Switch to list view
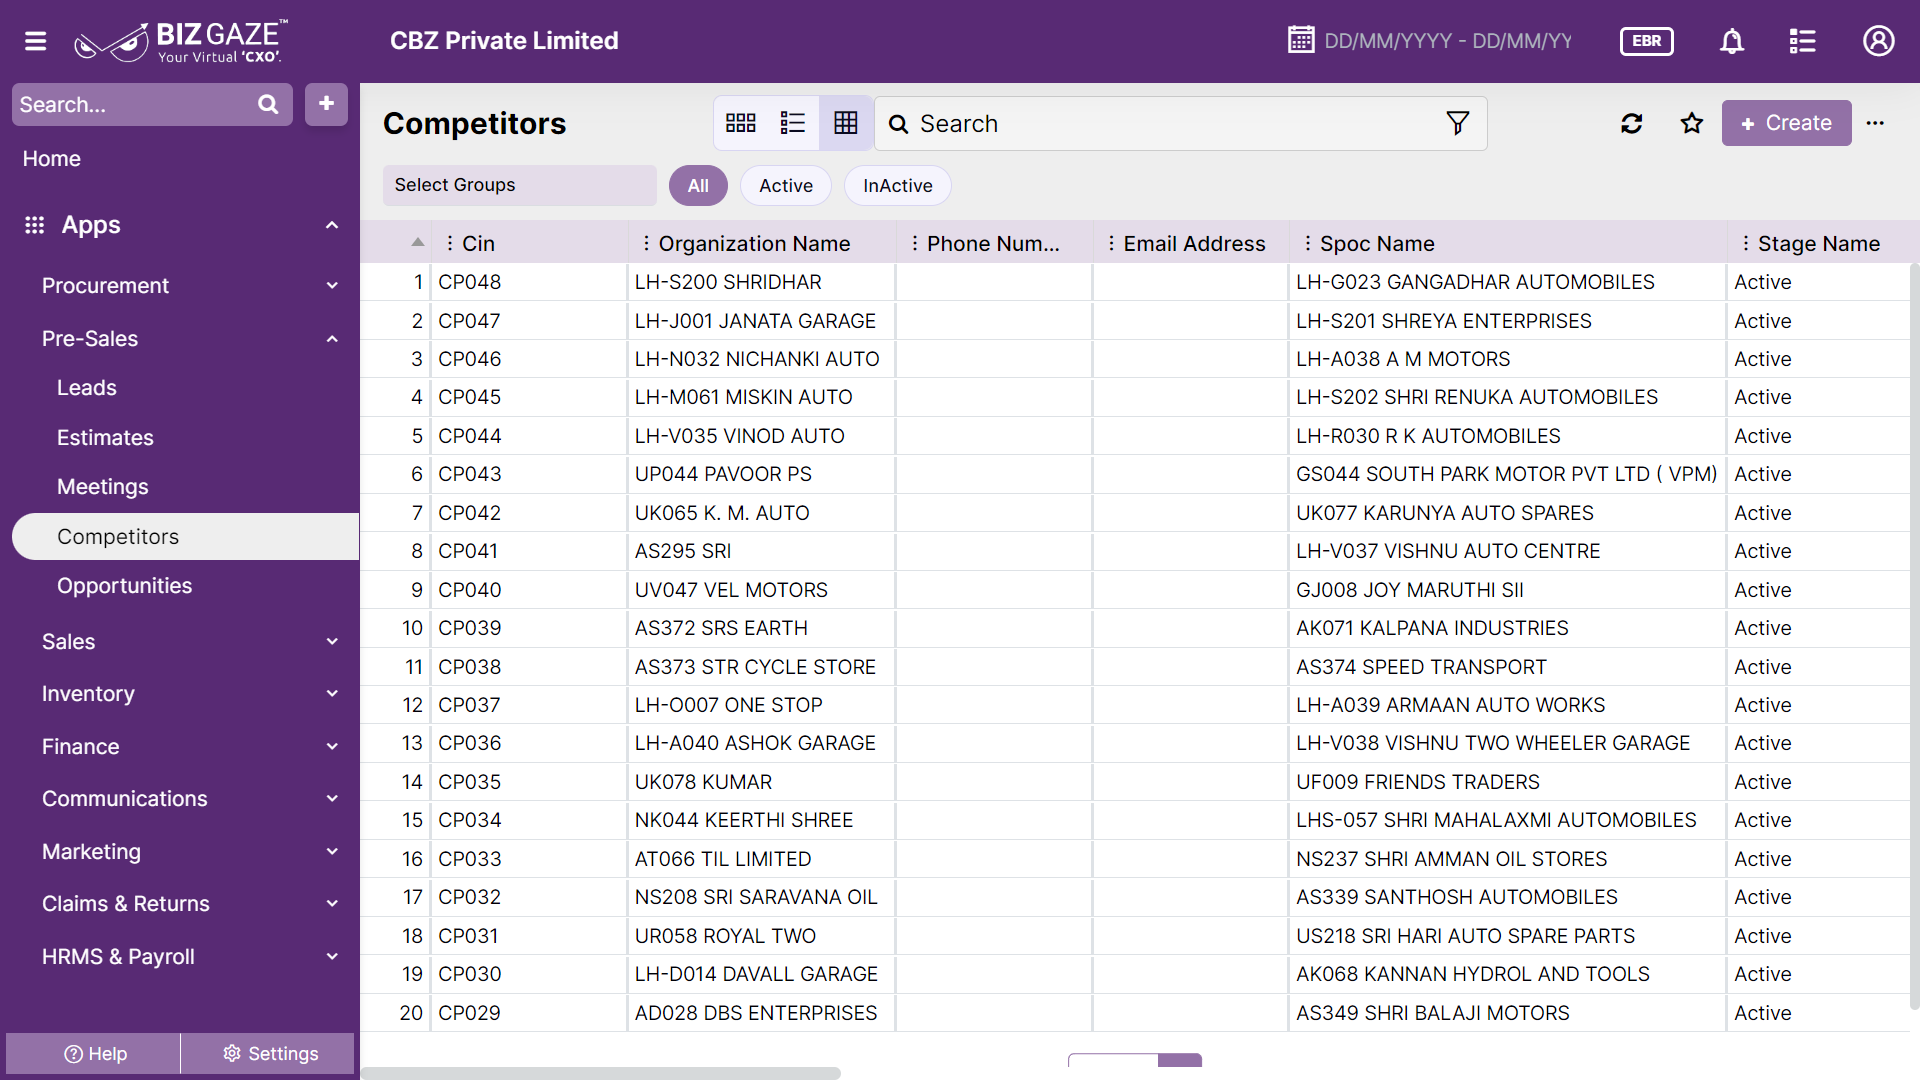The image size is (1920, 1080). pyautogui.click(x=793, y=123)
